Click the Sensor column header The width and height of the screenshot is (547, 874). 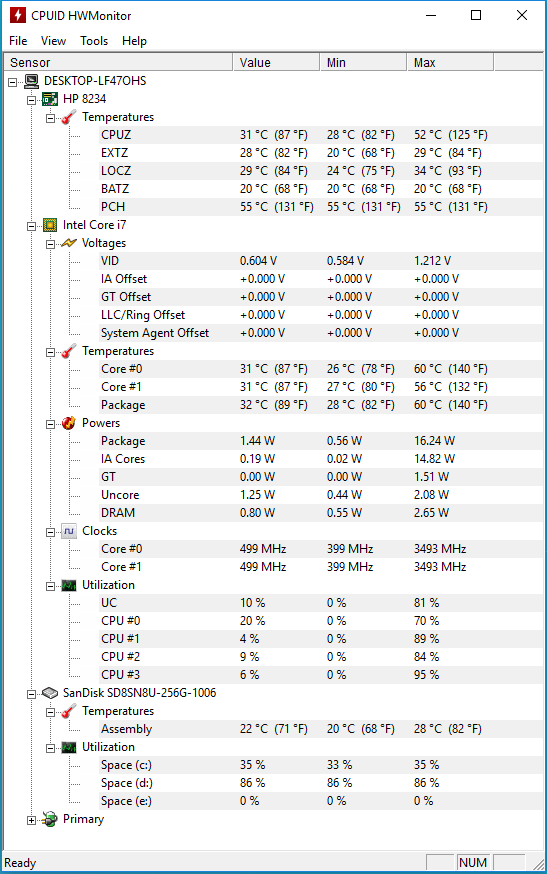point(118,62)
